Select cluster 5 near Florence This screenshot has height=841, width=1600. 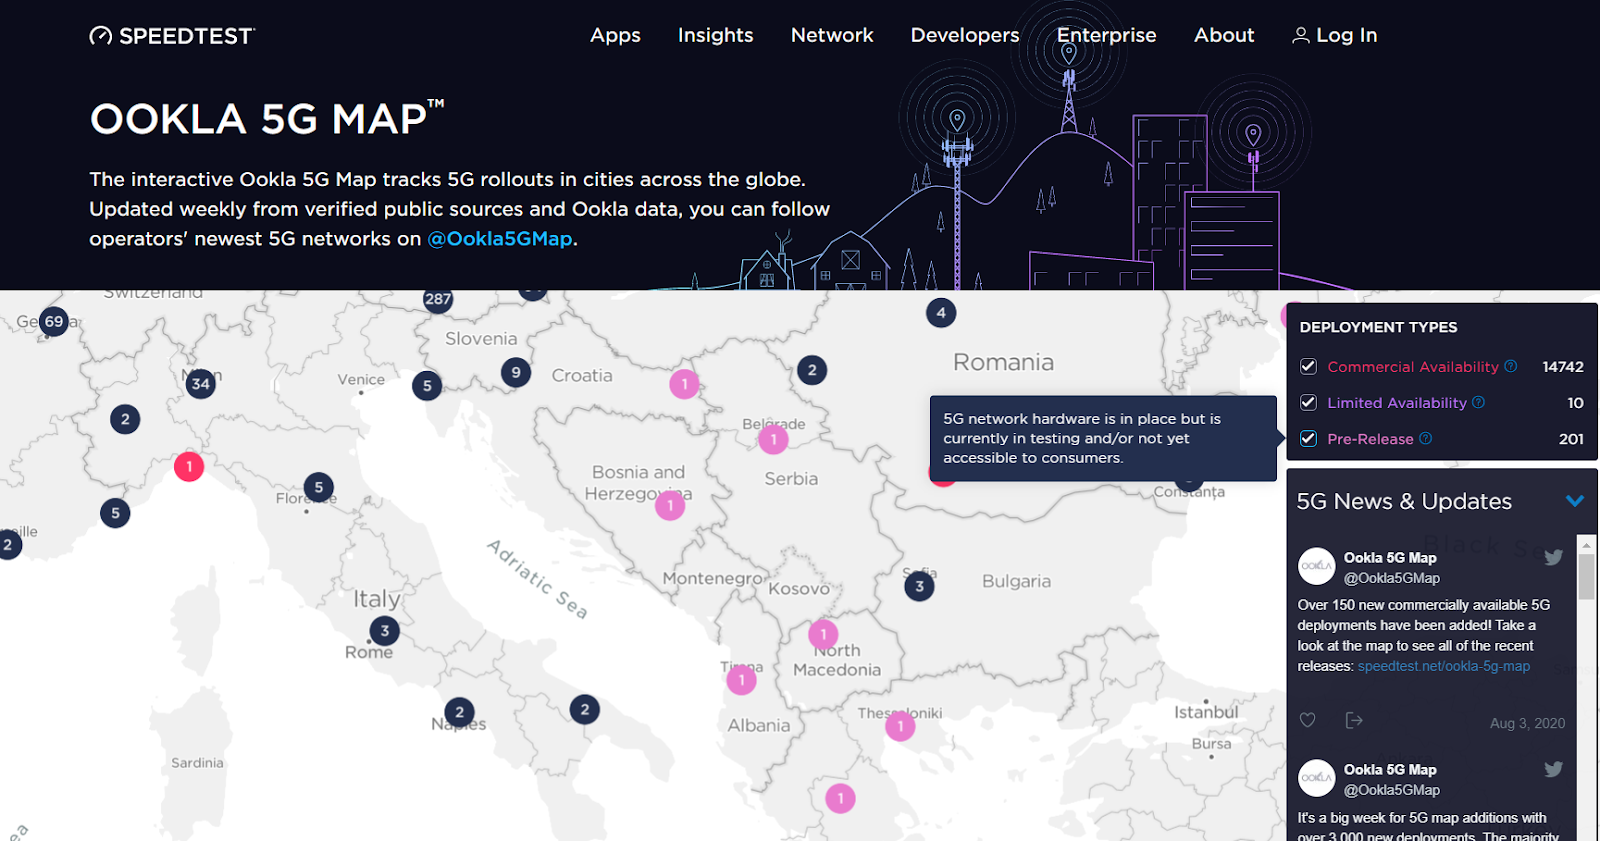[x=319, y=487]
